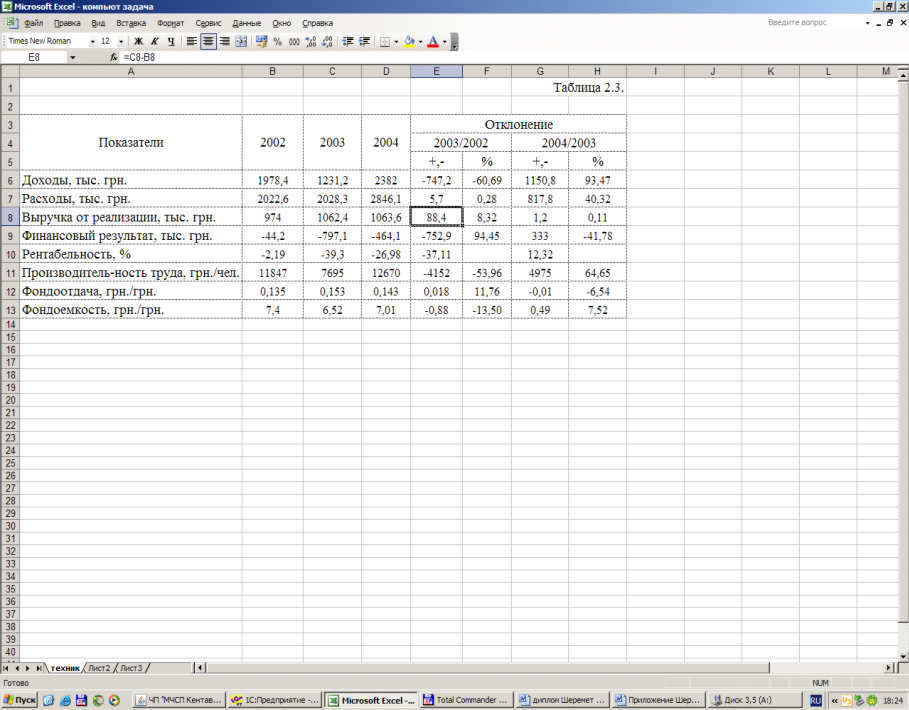The image size is (909, 710).
Task: Switch to the Лист2 sheet tab
Action: point(99,668)
